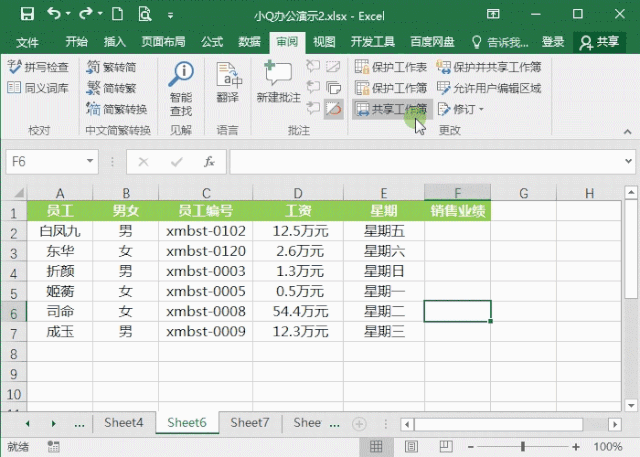This screenshot has width=640, height=457.
Task: Switch to the 页面布局 tab
Action: [x=163, y=42]
